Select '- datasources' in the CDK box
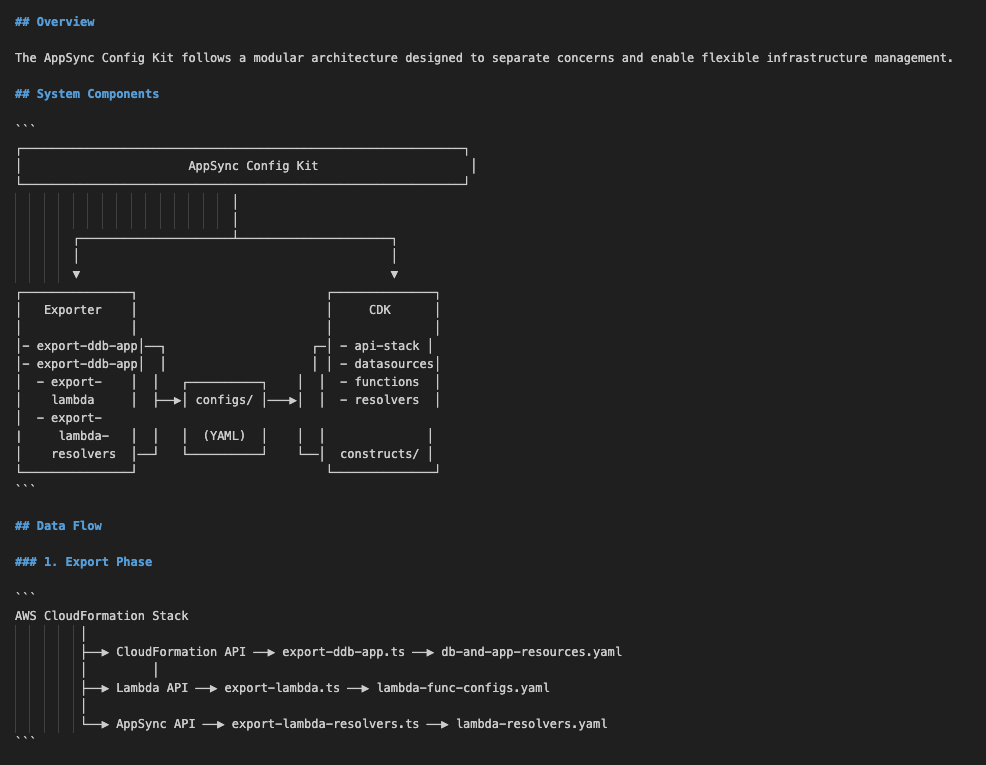The image size is (986, 765). (x=387, y=364)
